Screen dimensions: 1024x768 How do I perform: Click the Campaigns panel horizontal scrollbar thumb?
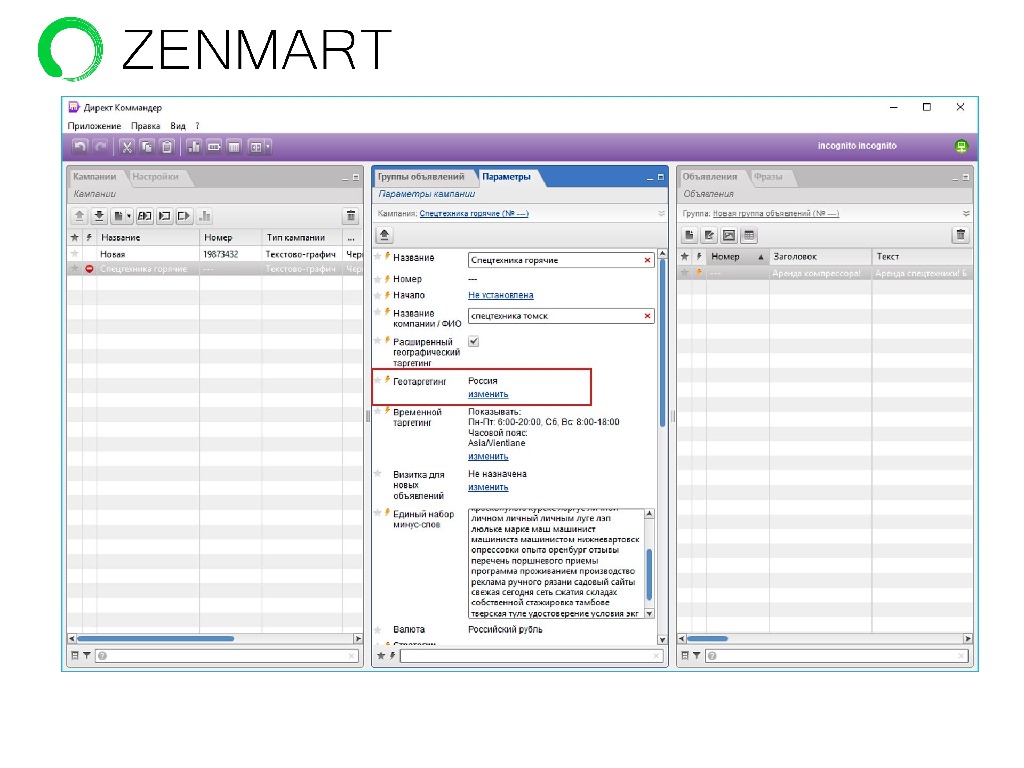click(155, 639)
